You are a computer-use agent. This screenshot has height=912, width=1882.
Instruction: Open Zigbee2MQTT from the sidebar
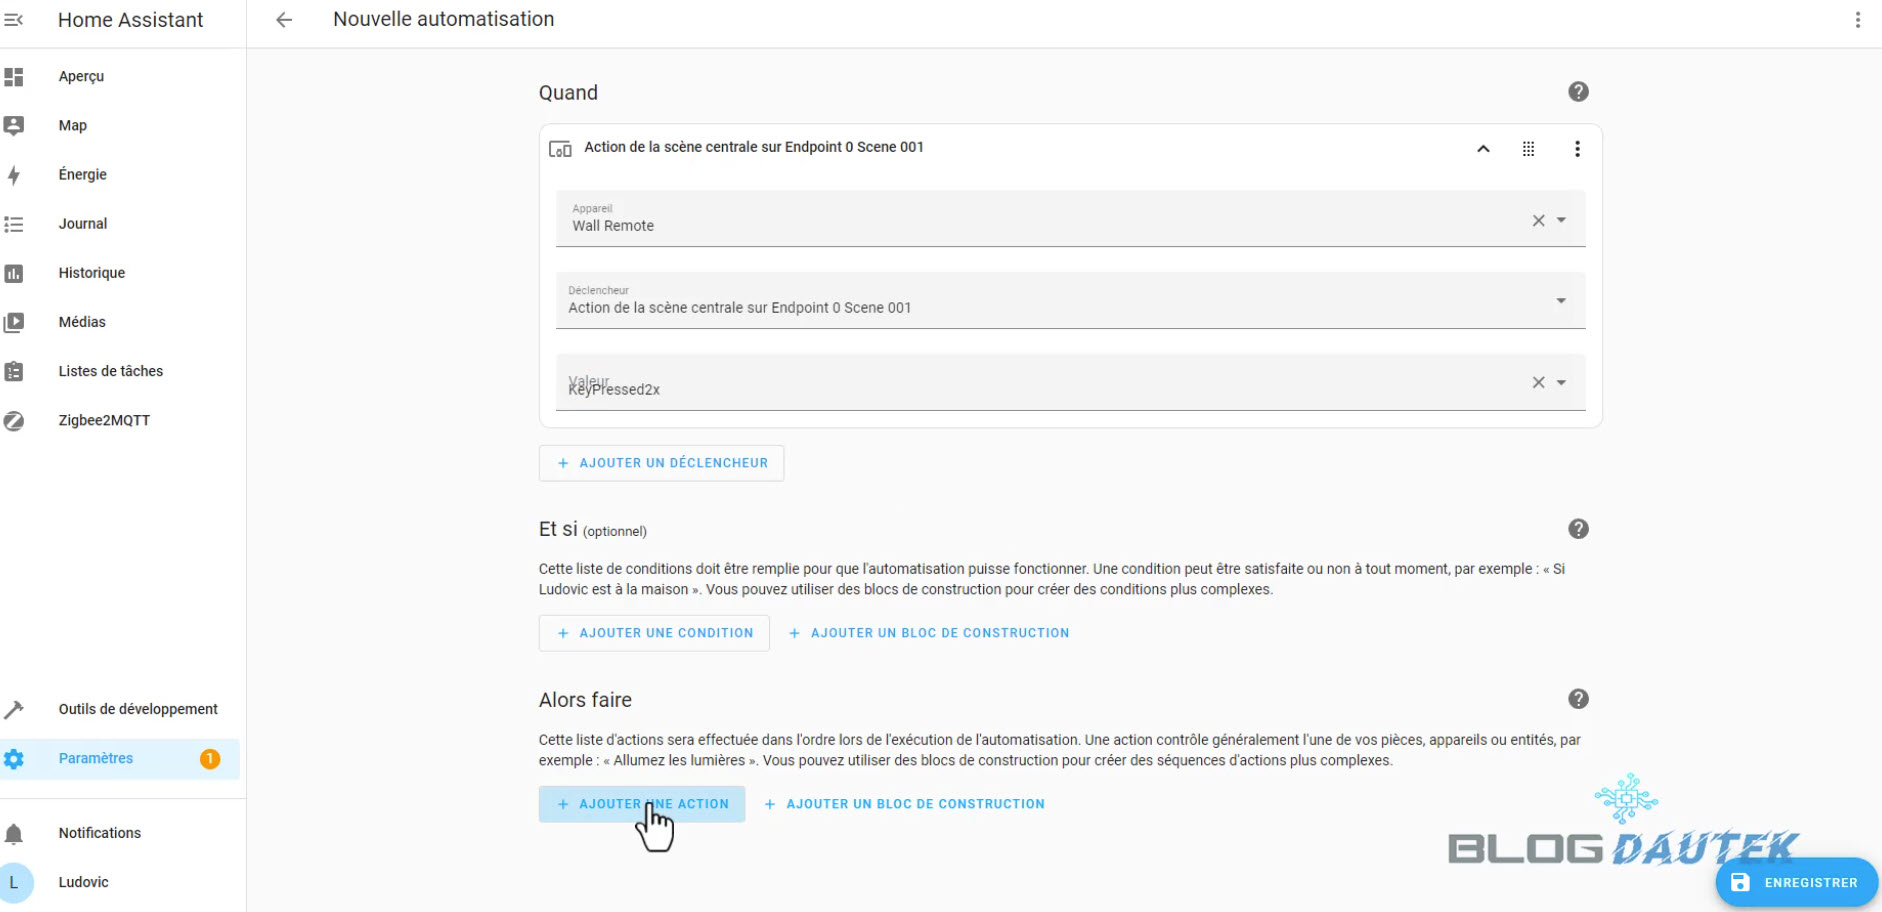[x=104, y=420]
